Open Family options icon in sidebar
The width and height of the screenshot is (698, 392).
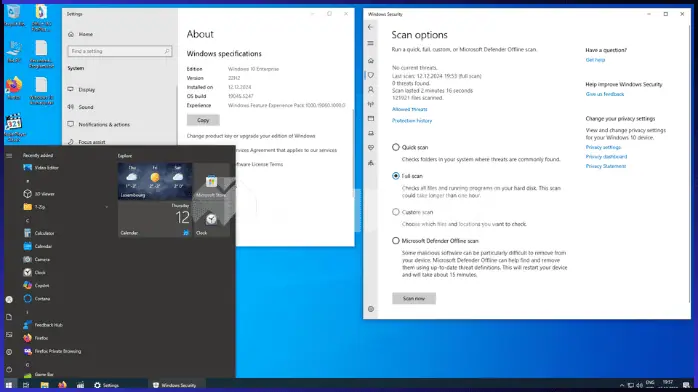371,163
